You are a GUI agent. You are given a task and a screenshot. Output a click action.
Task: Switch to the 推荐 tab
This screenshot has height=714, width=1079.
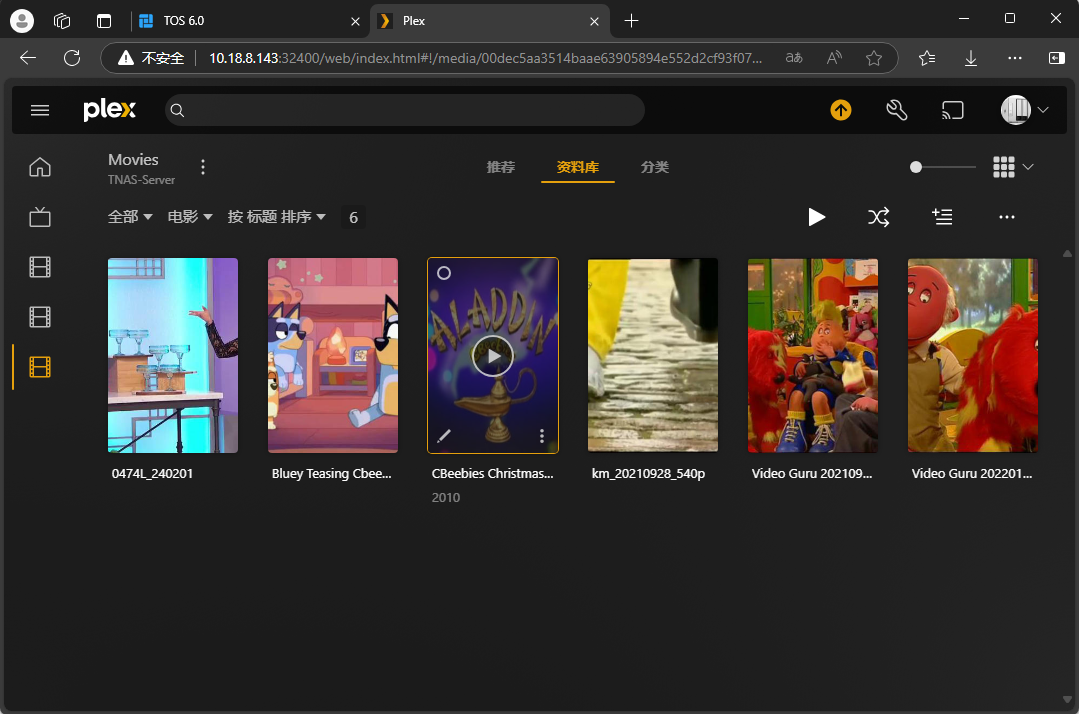point(500,167)
